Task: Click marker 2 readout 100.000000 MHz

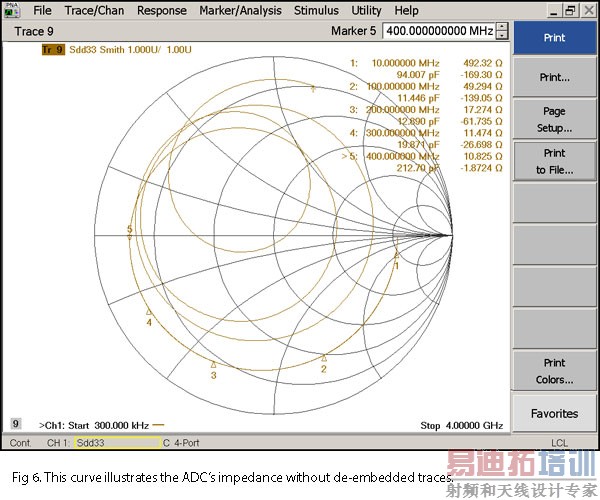Action: (x=403, y=86)
